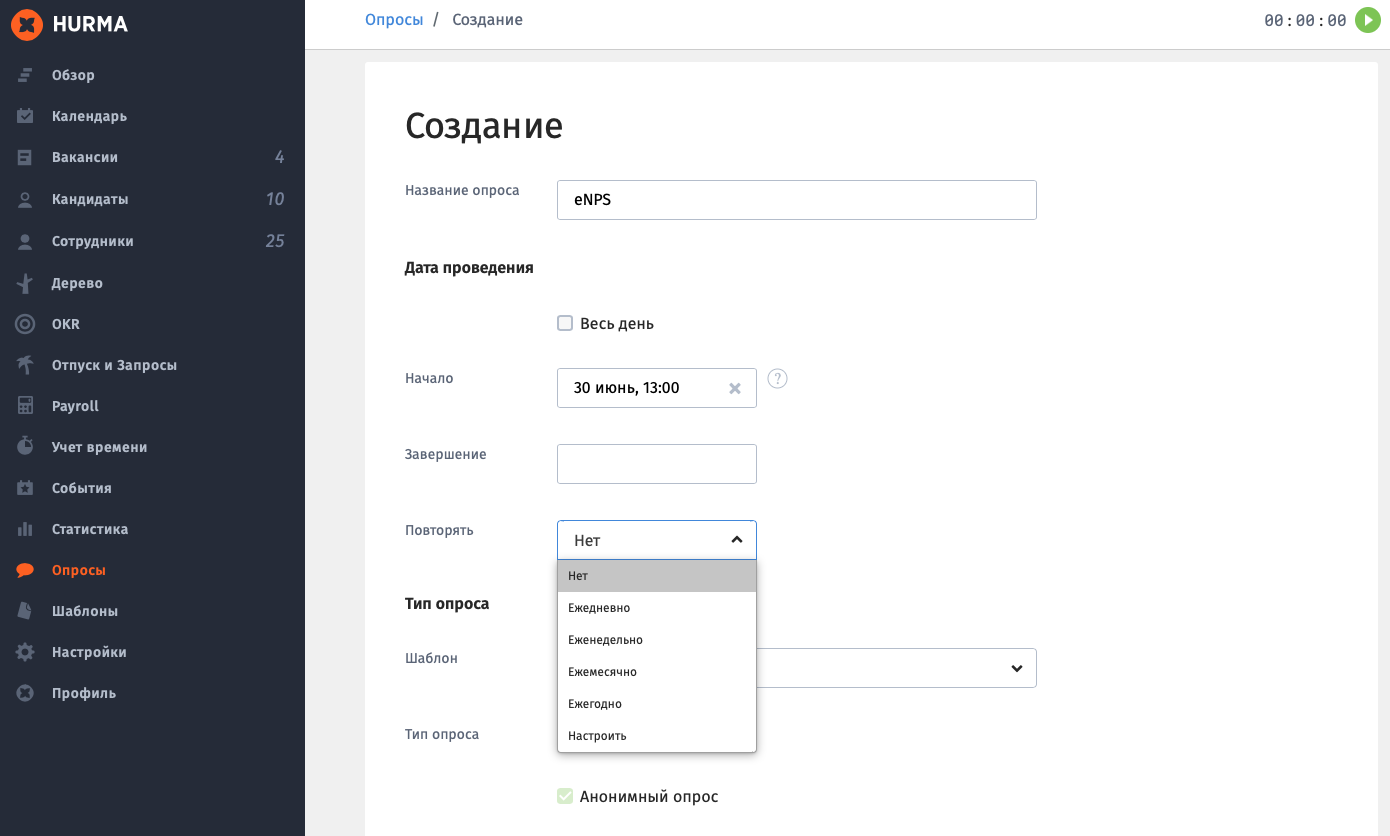
Task: Click the Вакансии sidebar icon
Action: pos(26,157)
